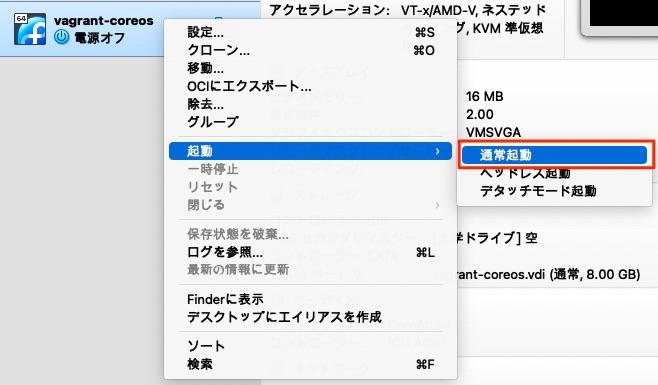Image resolution: width=658 pixels, height=385 pixels.
Task: Click the 2.00 value in details
Action: point(480,114)
